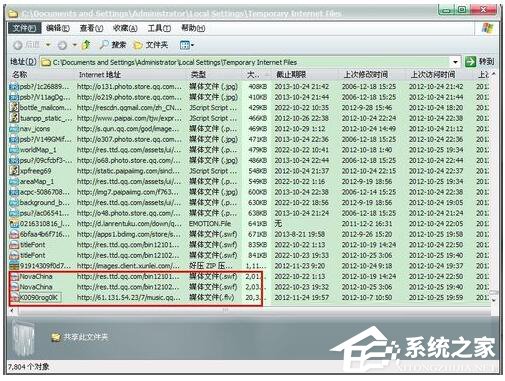Open the 文件(F) menu
The width and height of the screenshot is (505, 381).
click(x=24, y=28)
